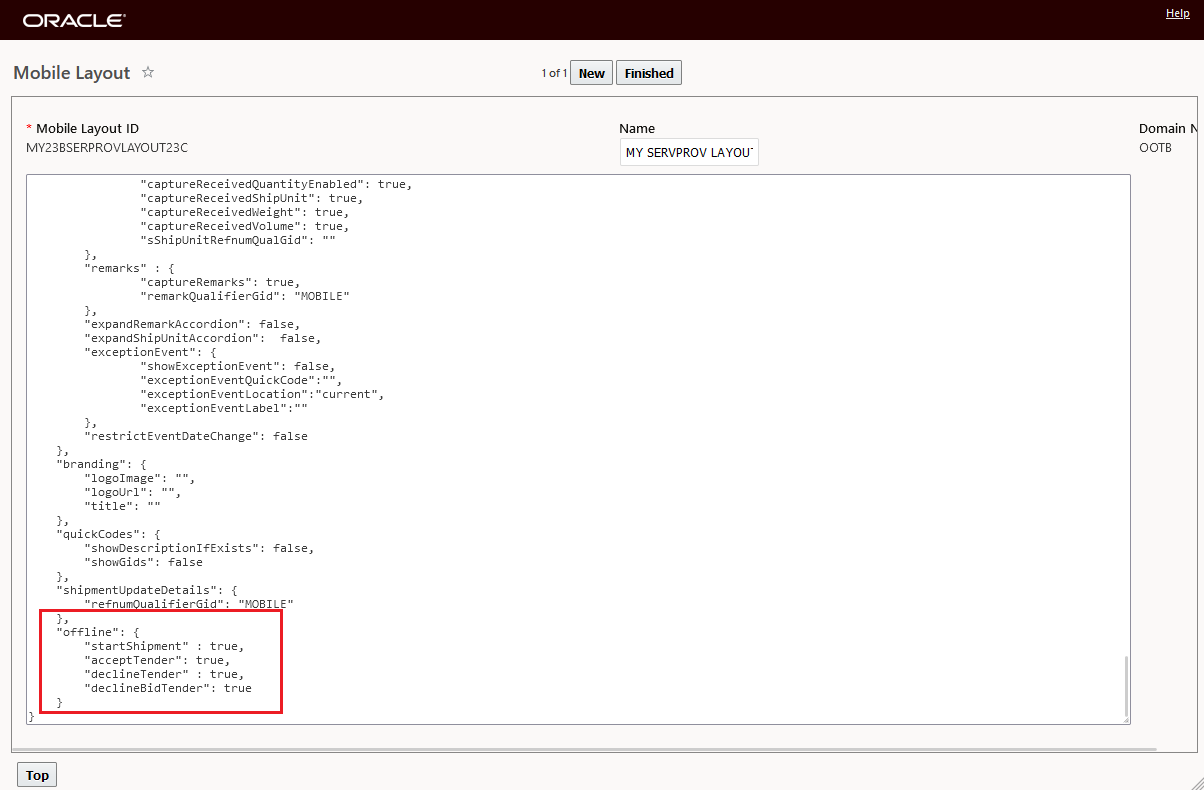The width and height of the screenshot is (1204, 790).
Task: Click the "expandShipUnitAccordion" line
Action: [203, 338]
